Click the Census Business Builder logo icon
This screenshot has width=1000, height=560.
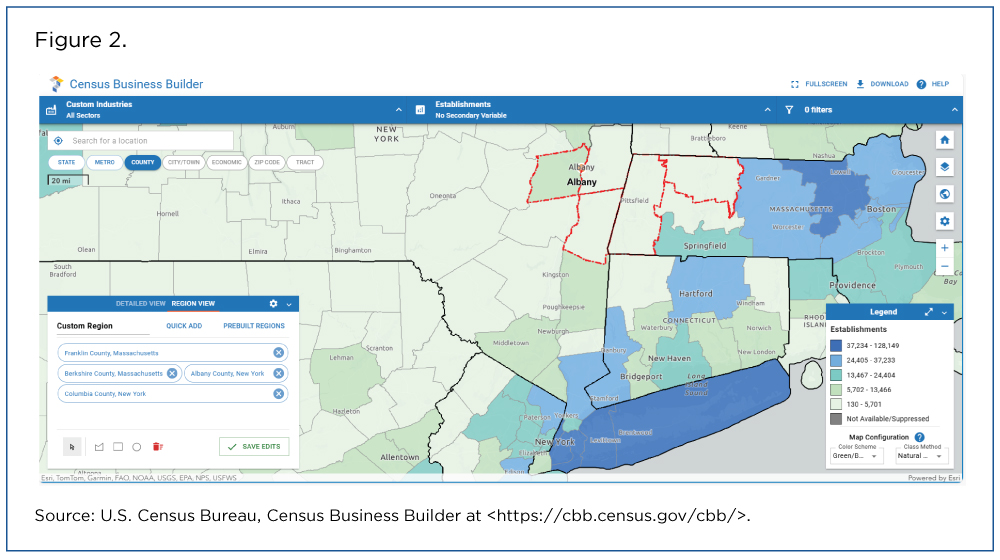pyautogui.click(x=56, y=84)
